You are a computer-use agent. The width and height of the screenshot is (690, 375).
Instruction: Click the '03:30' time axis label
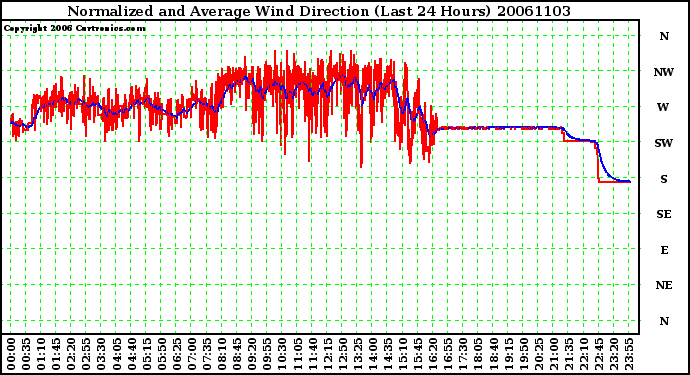pyautogui.click(x=102, y=354)
